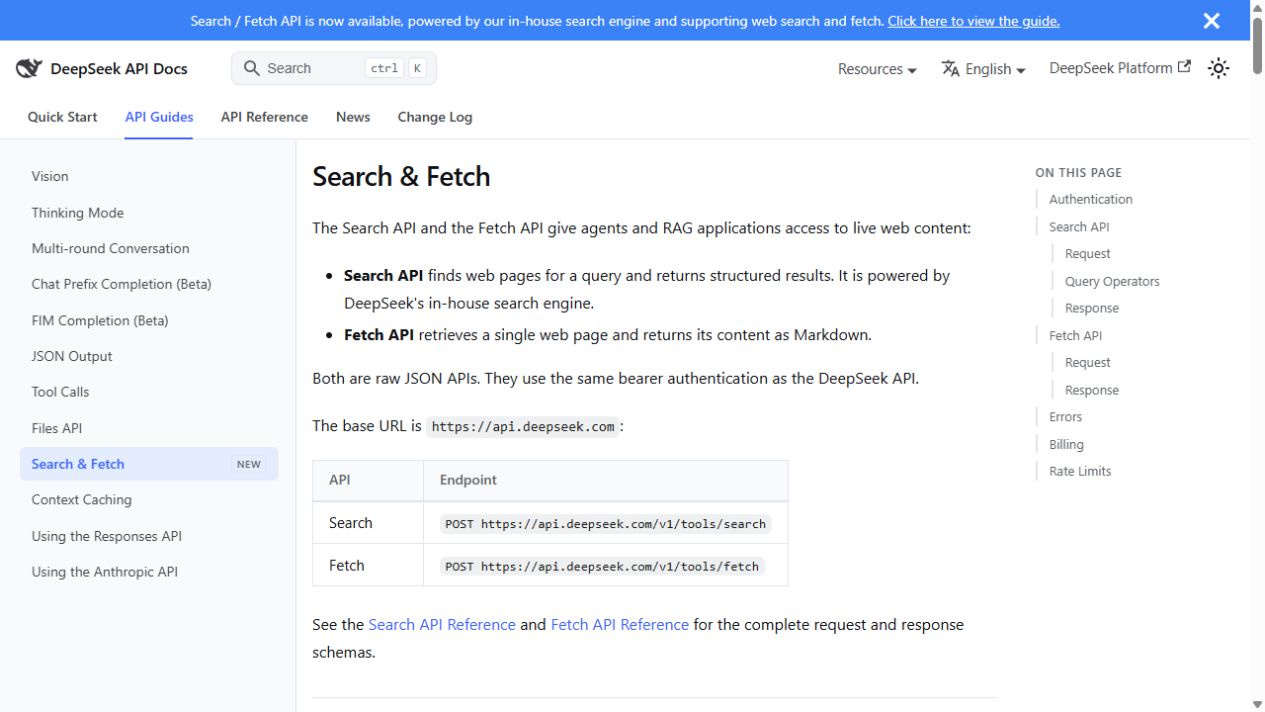Switch to the Quick Start tab
The height and width of the screenshot is (712, 1265).
pyautogui.click(x=62, y=117)
